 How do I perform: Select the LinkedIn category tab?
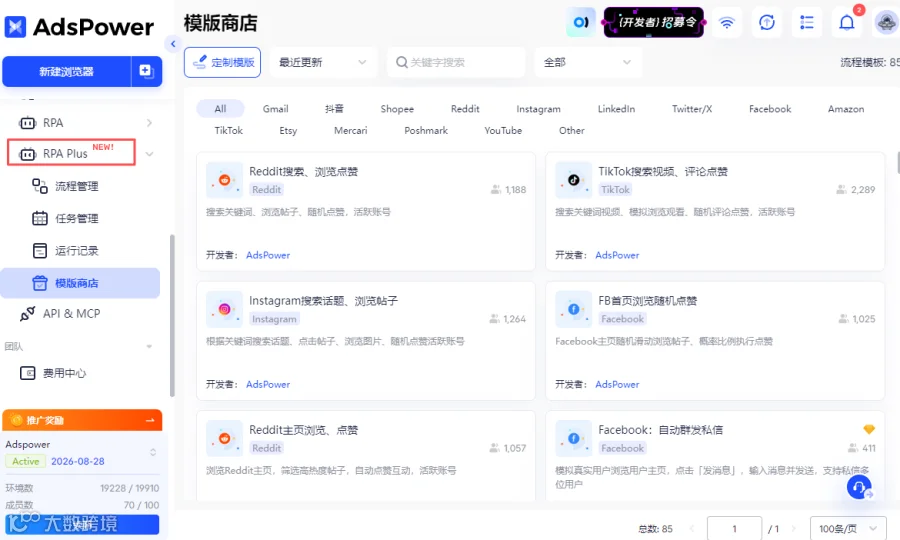coord(616,108)
